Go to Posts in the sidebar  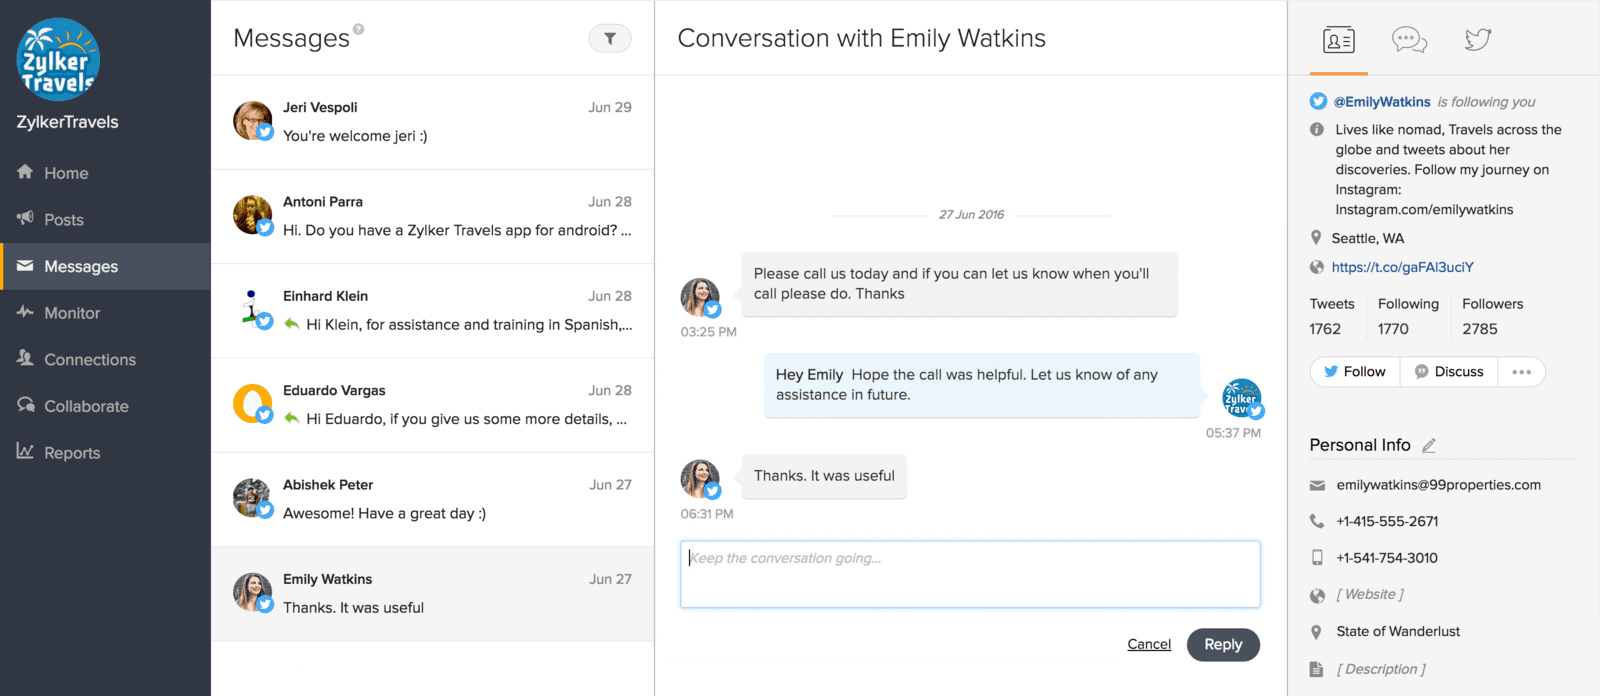(x=105, y=220)
